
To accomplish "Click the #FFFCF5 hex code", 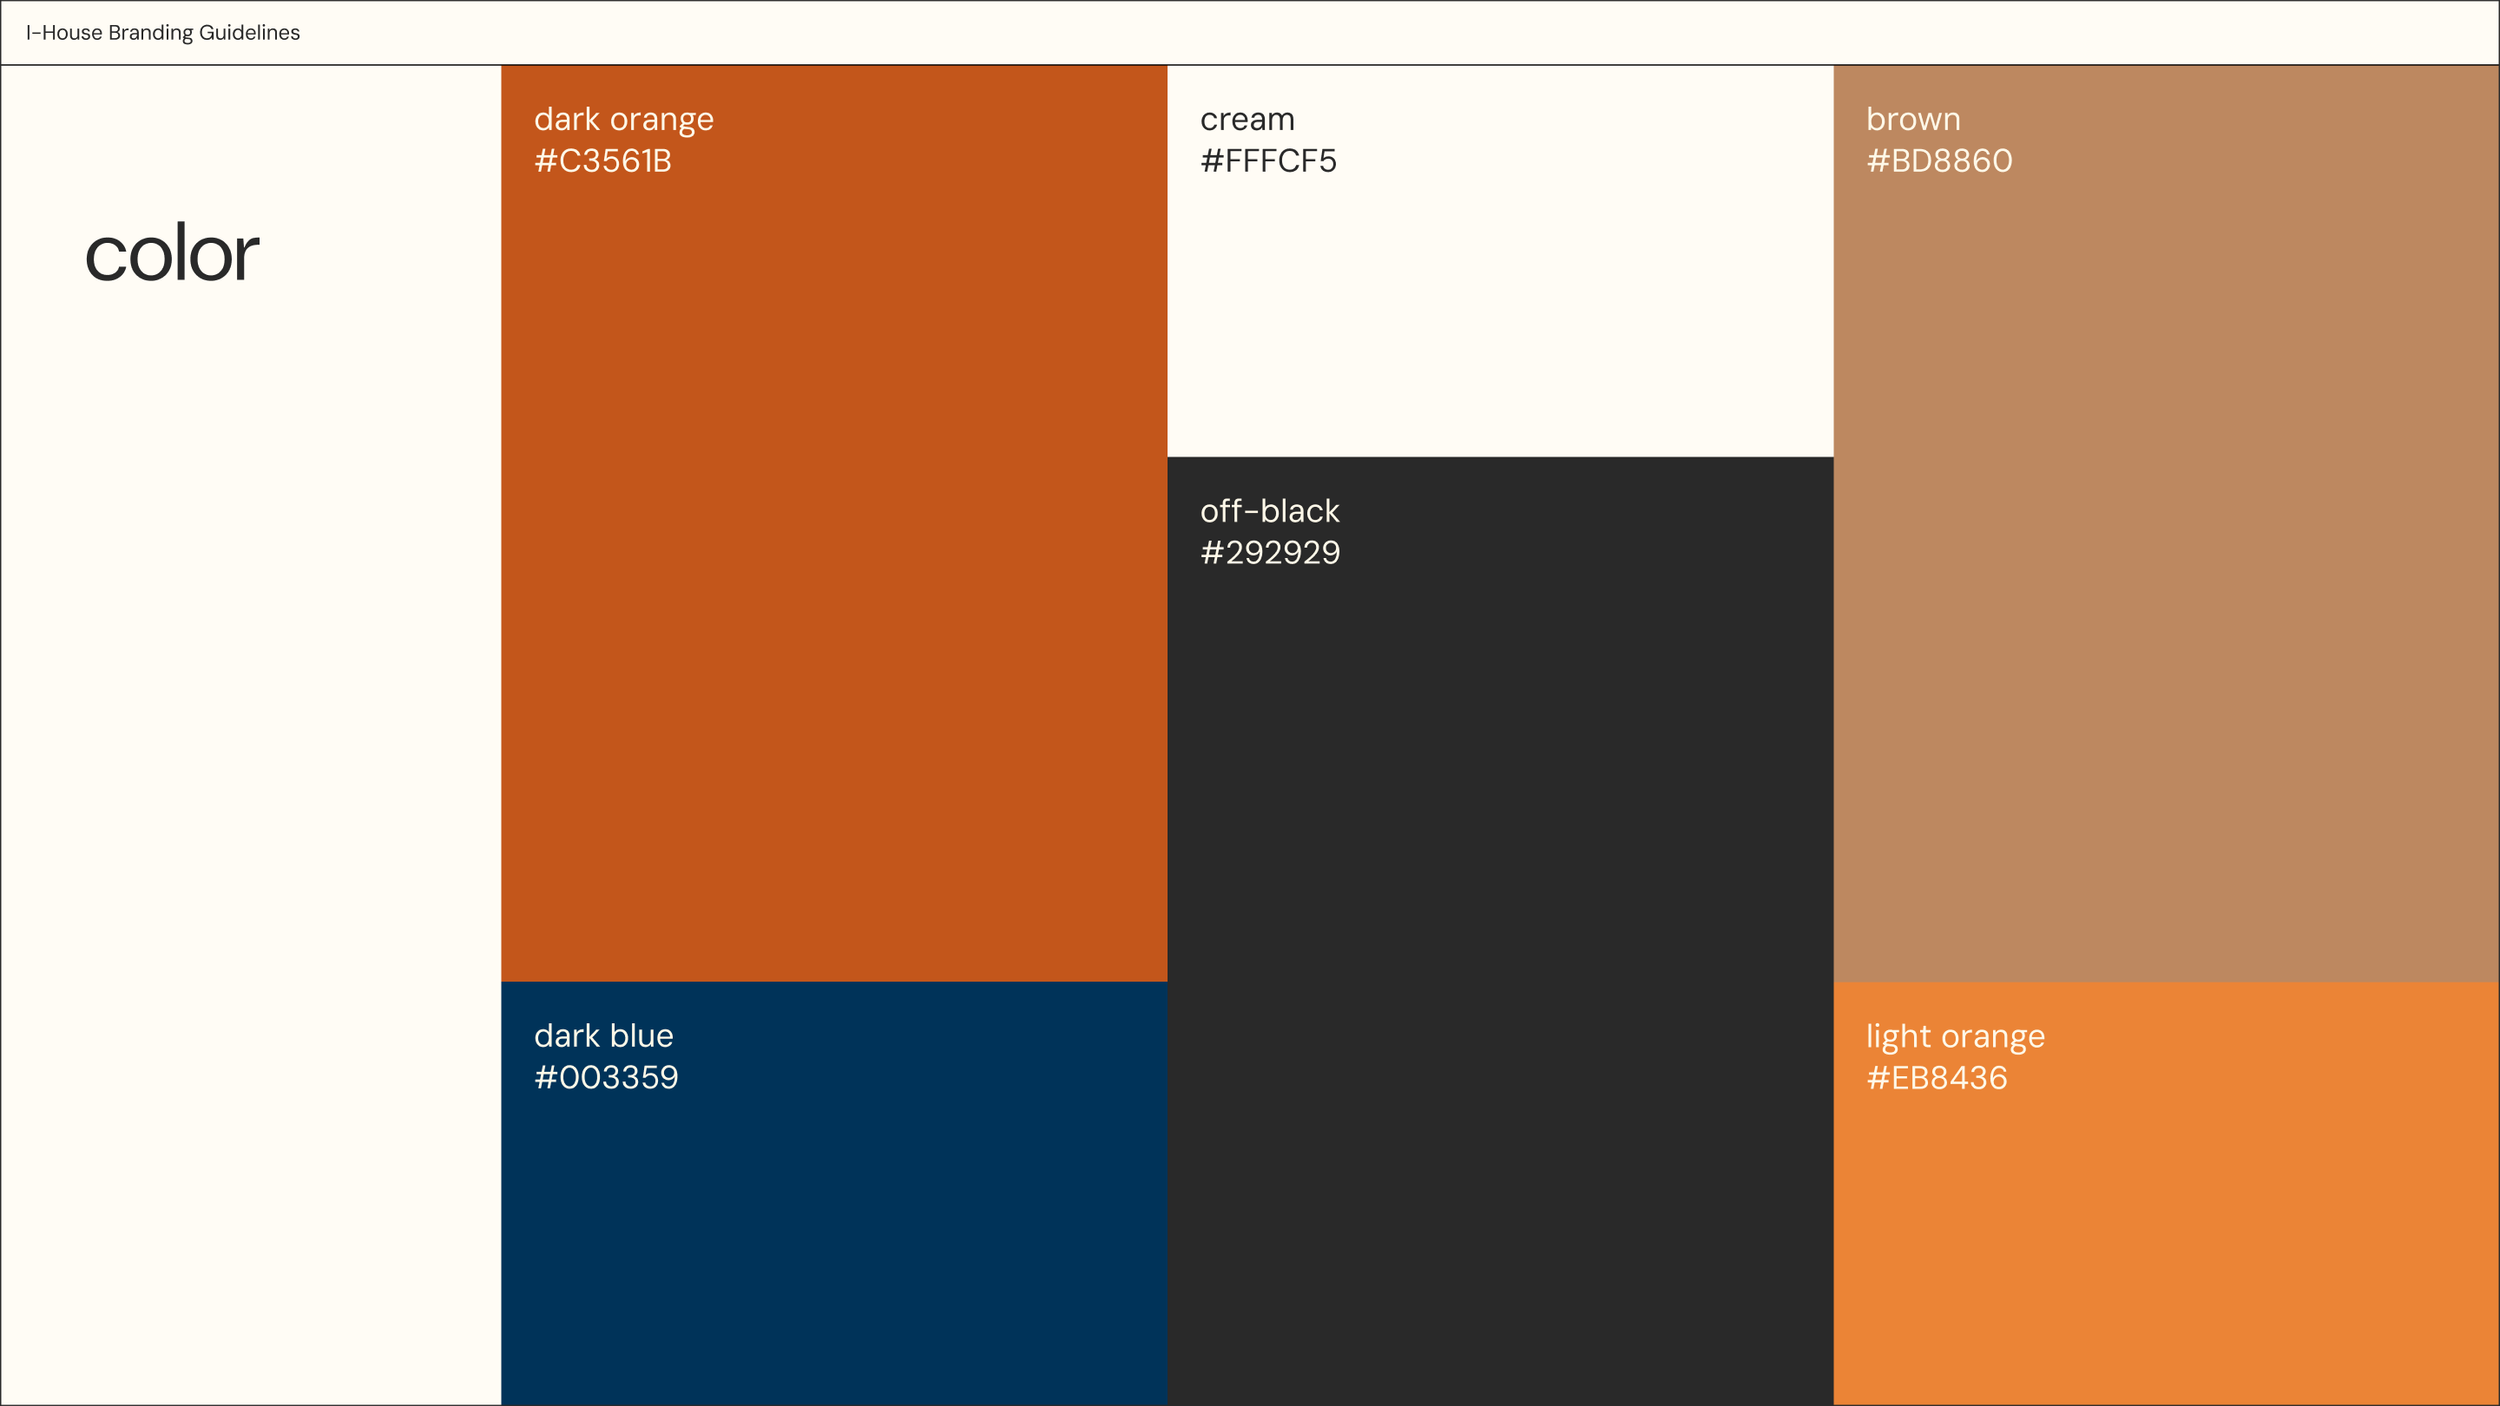I will [1268, 161].
